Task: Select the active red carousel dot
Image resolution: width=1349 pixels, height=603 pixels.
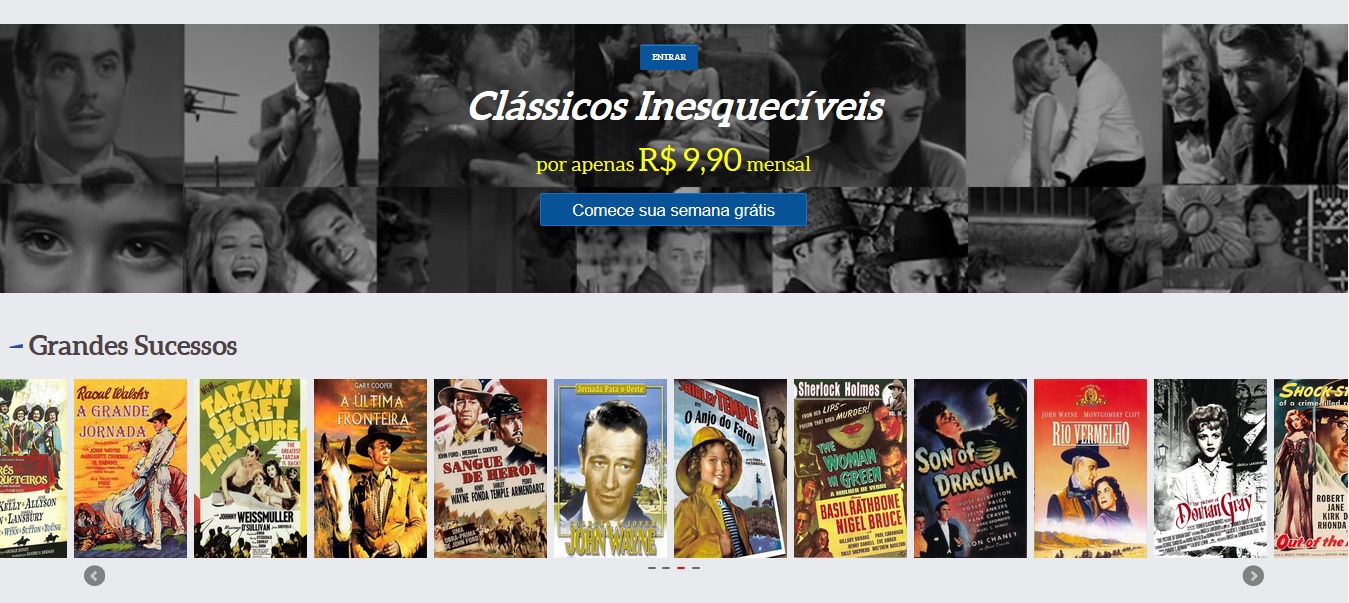Action: click(681, 568)
